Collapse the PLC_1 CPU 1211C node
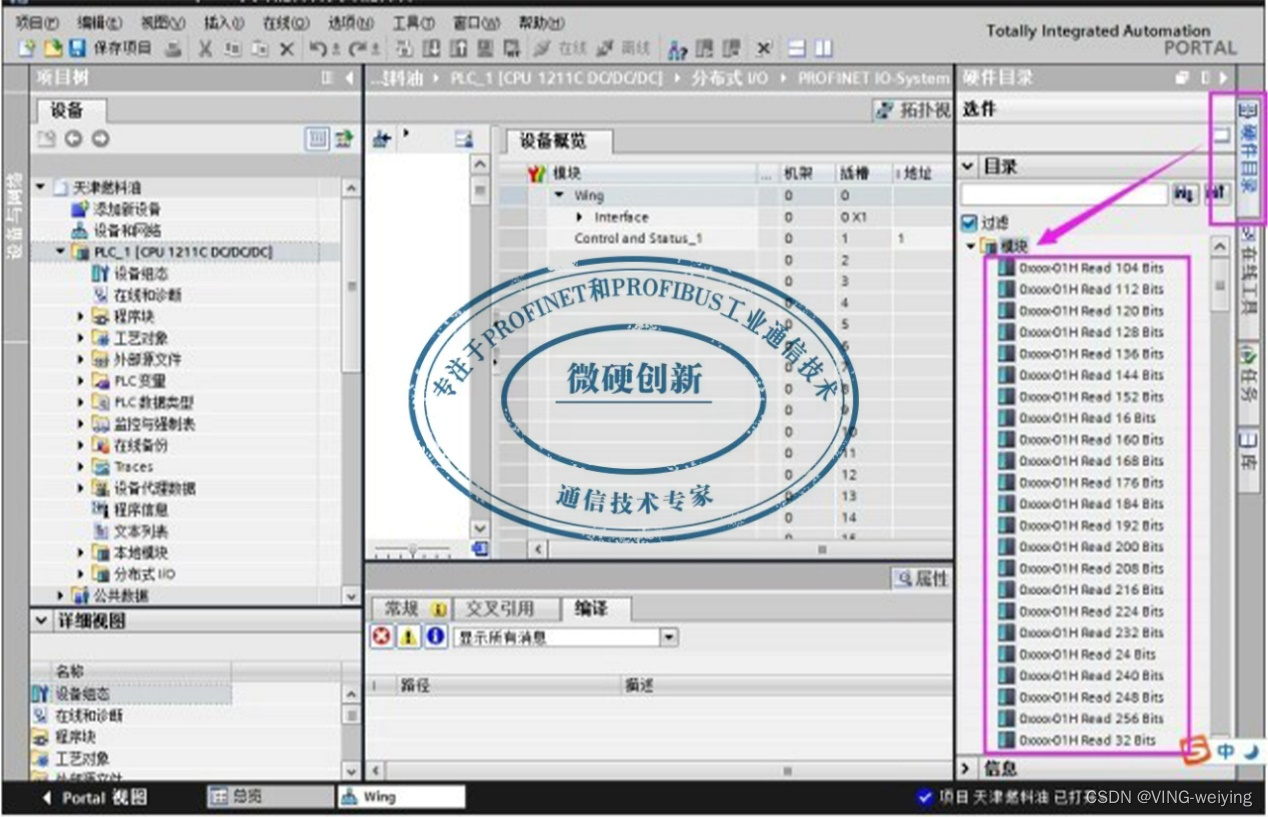This screenshot has height=817, width=1268. point(61,252)
